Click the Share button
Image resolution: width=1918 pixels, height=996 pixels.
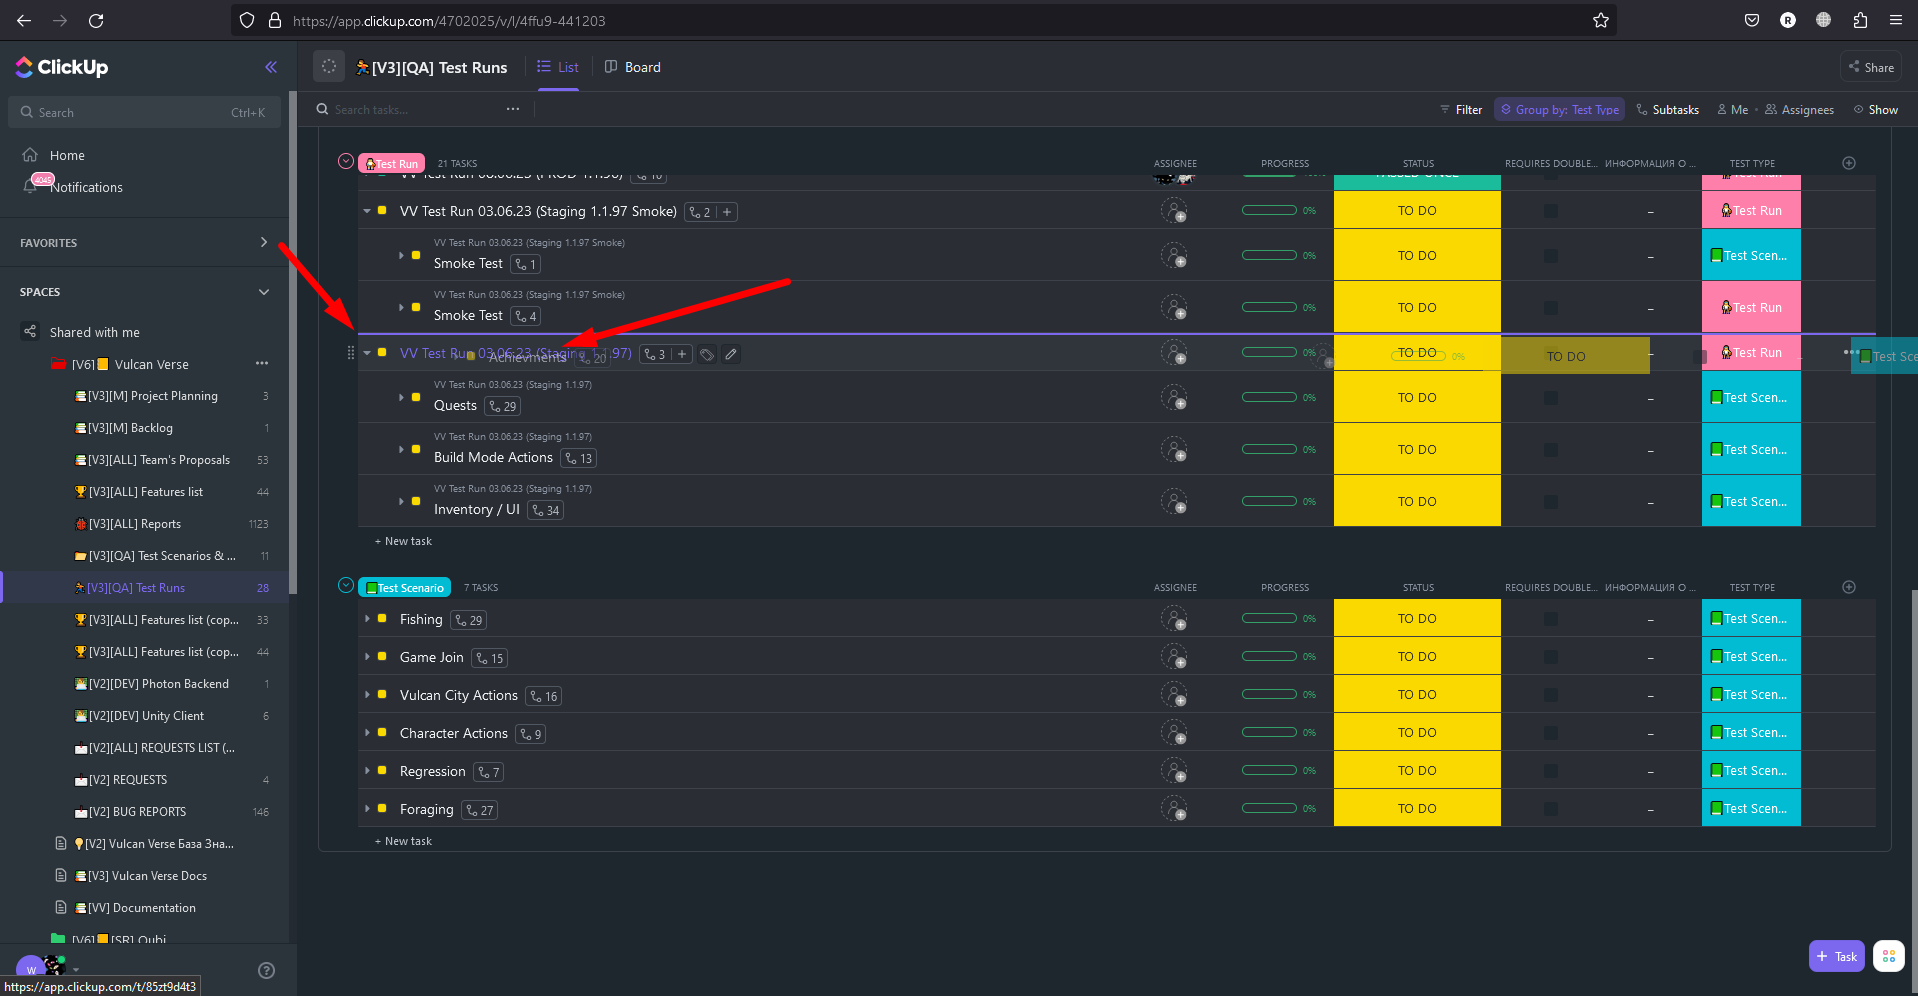(1870, 67)
